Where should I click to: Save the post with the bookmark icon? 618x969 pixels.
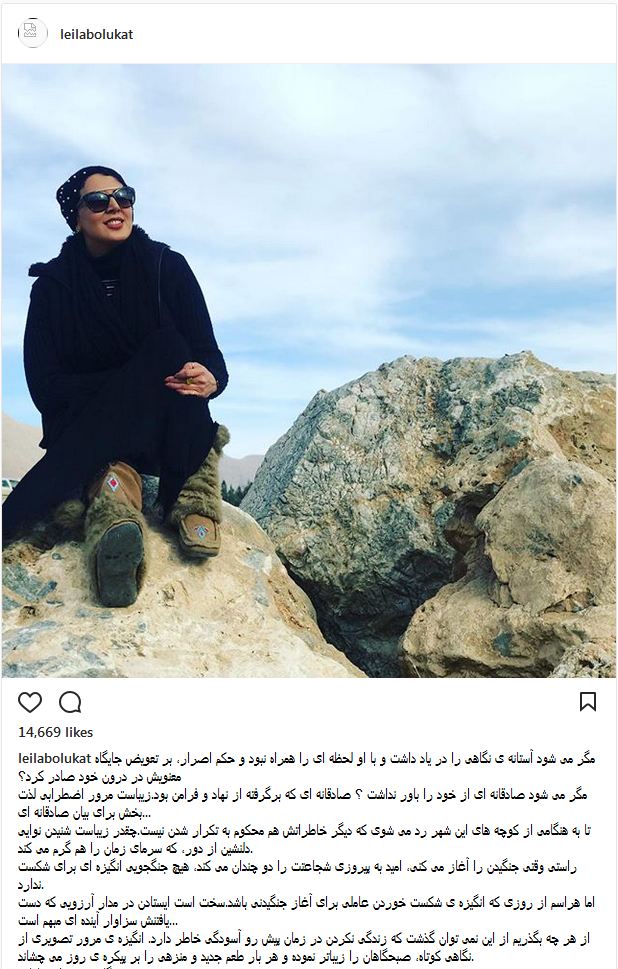coord(587,702)
